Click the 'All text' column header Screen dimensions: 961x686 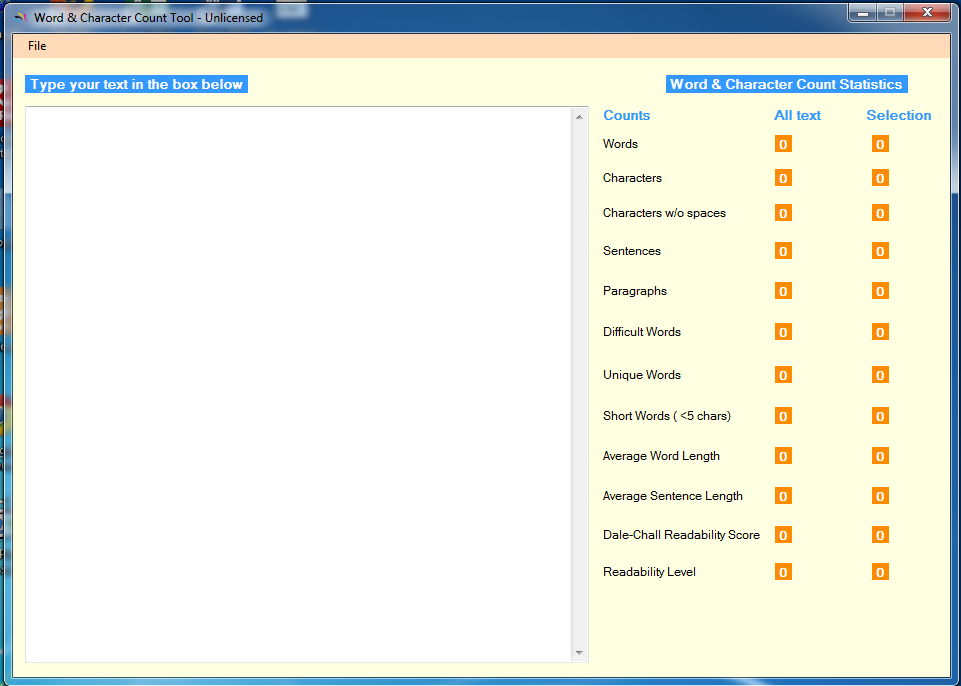click(797, 116)
